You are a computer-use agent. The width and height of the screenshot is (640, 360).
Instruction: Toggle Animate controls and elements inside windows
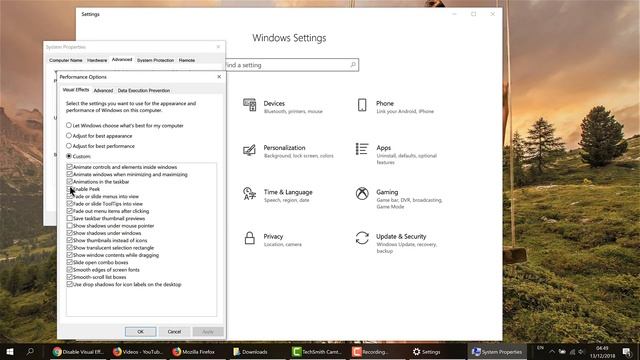(x=69, y=167)
